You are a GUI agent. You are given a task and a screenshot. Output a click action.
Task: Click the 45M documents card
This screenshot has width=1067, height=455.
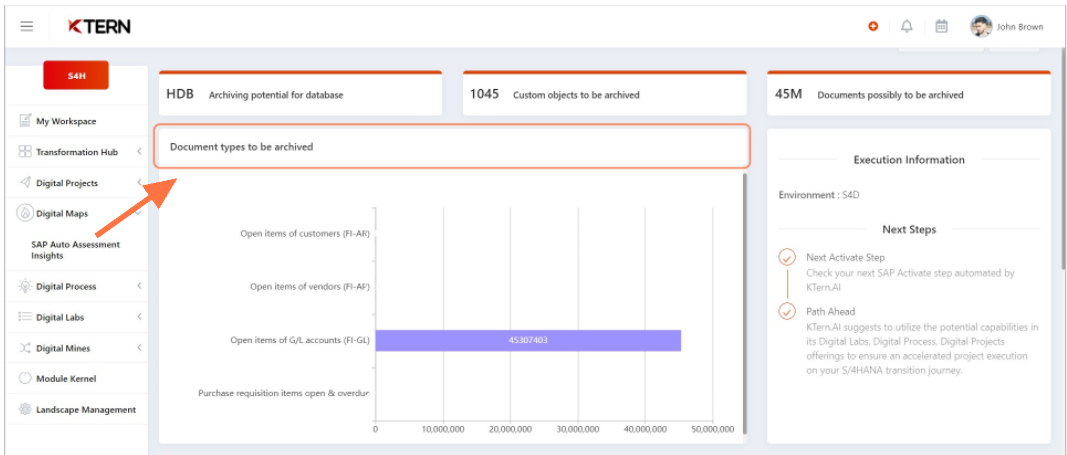908,93
